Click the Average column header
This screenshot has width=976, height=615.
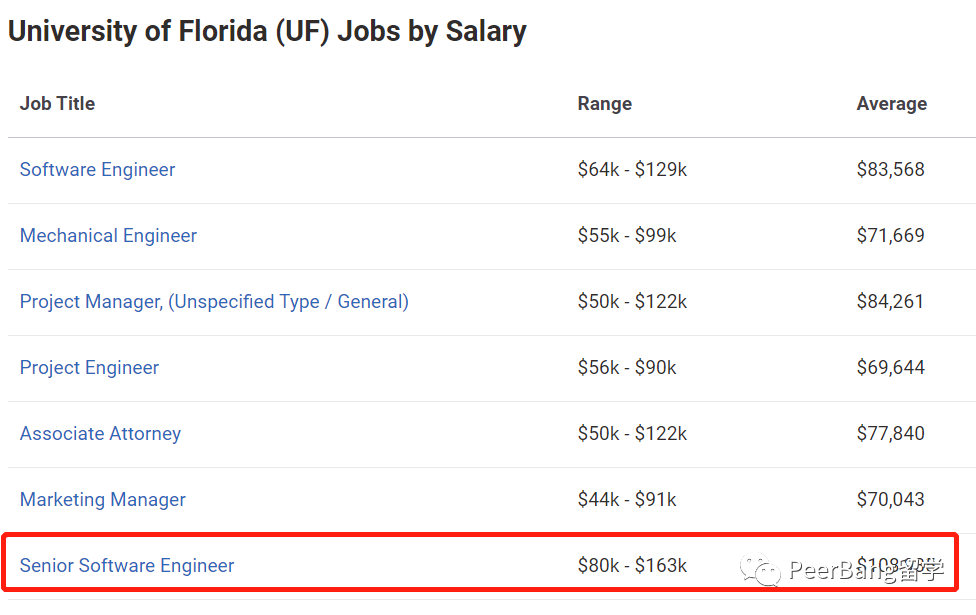click(891, 103)
